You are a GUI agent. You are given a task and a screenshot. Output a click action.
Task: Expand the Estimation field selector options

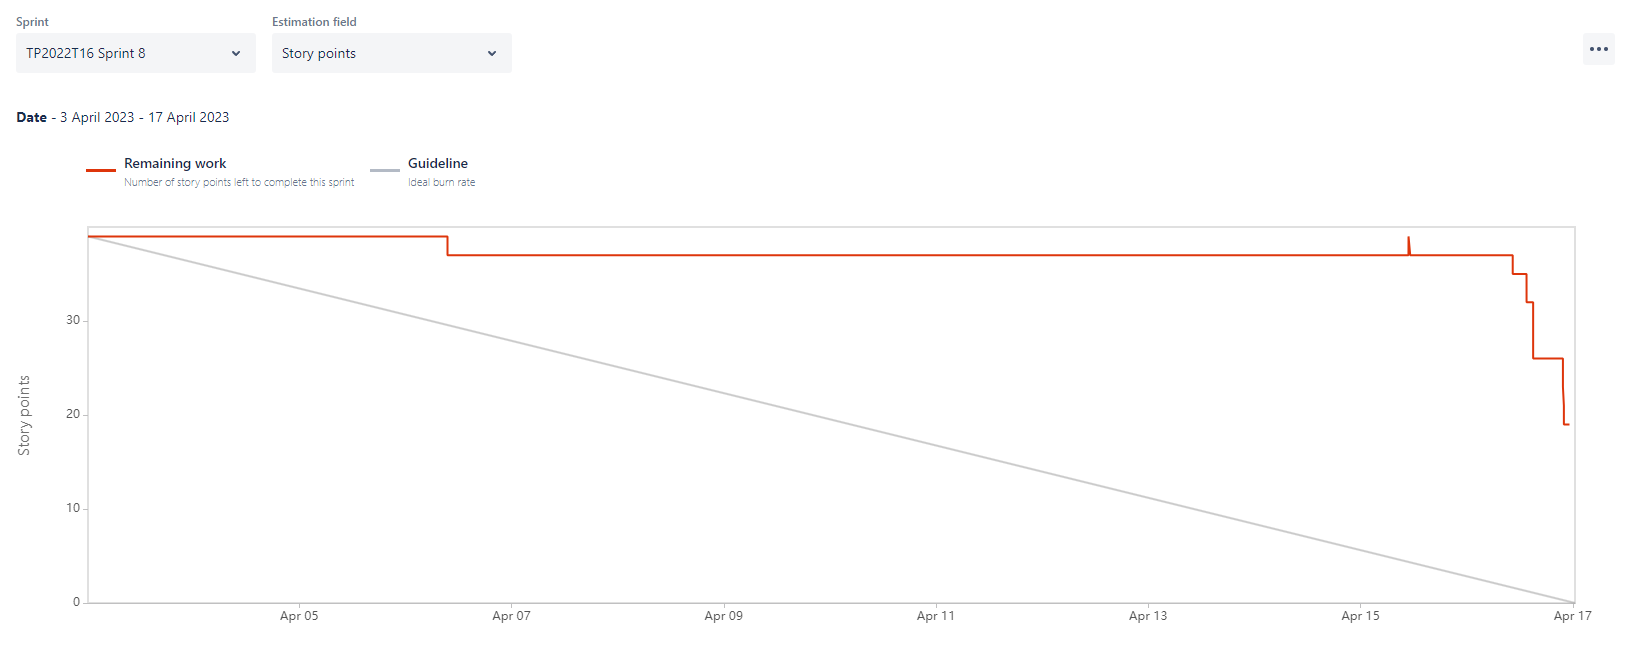point(491,53)
